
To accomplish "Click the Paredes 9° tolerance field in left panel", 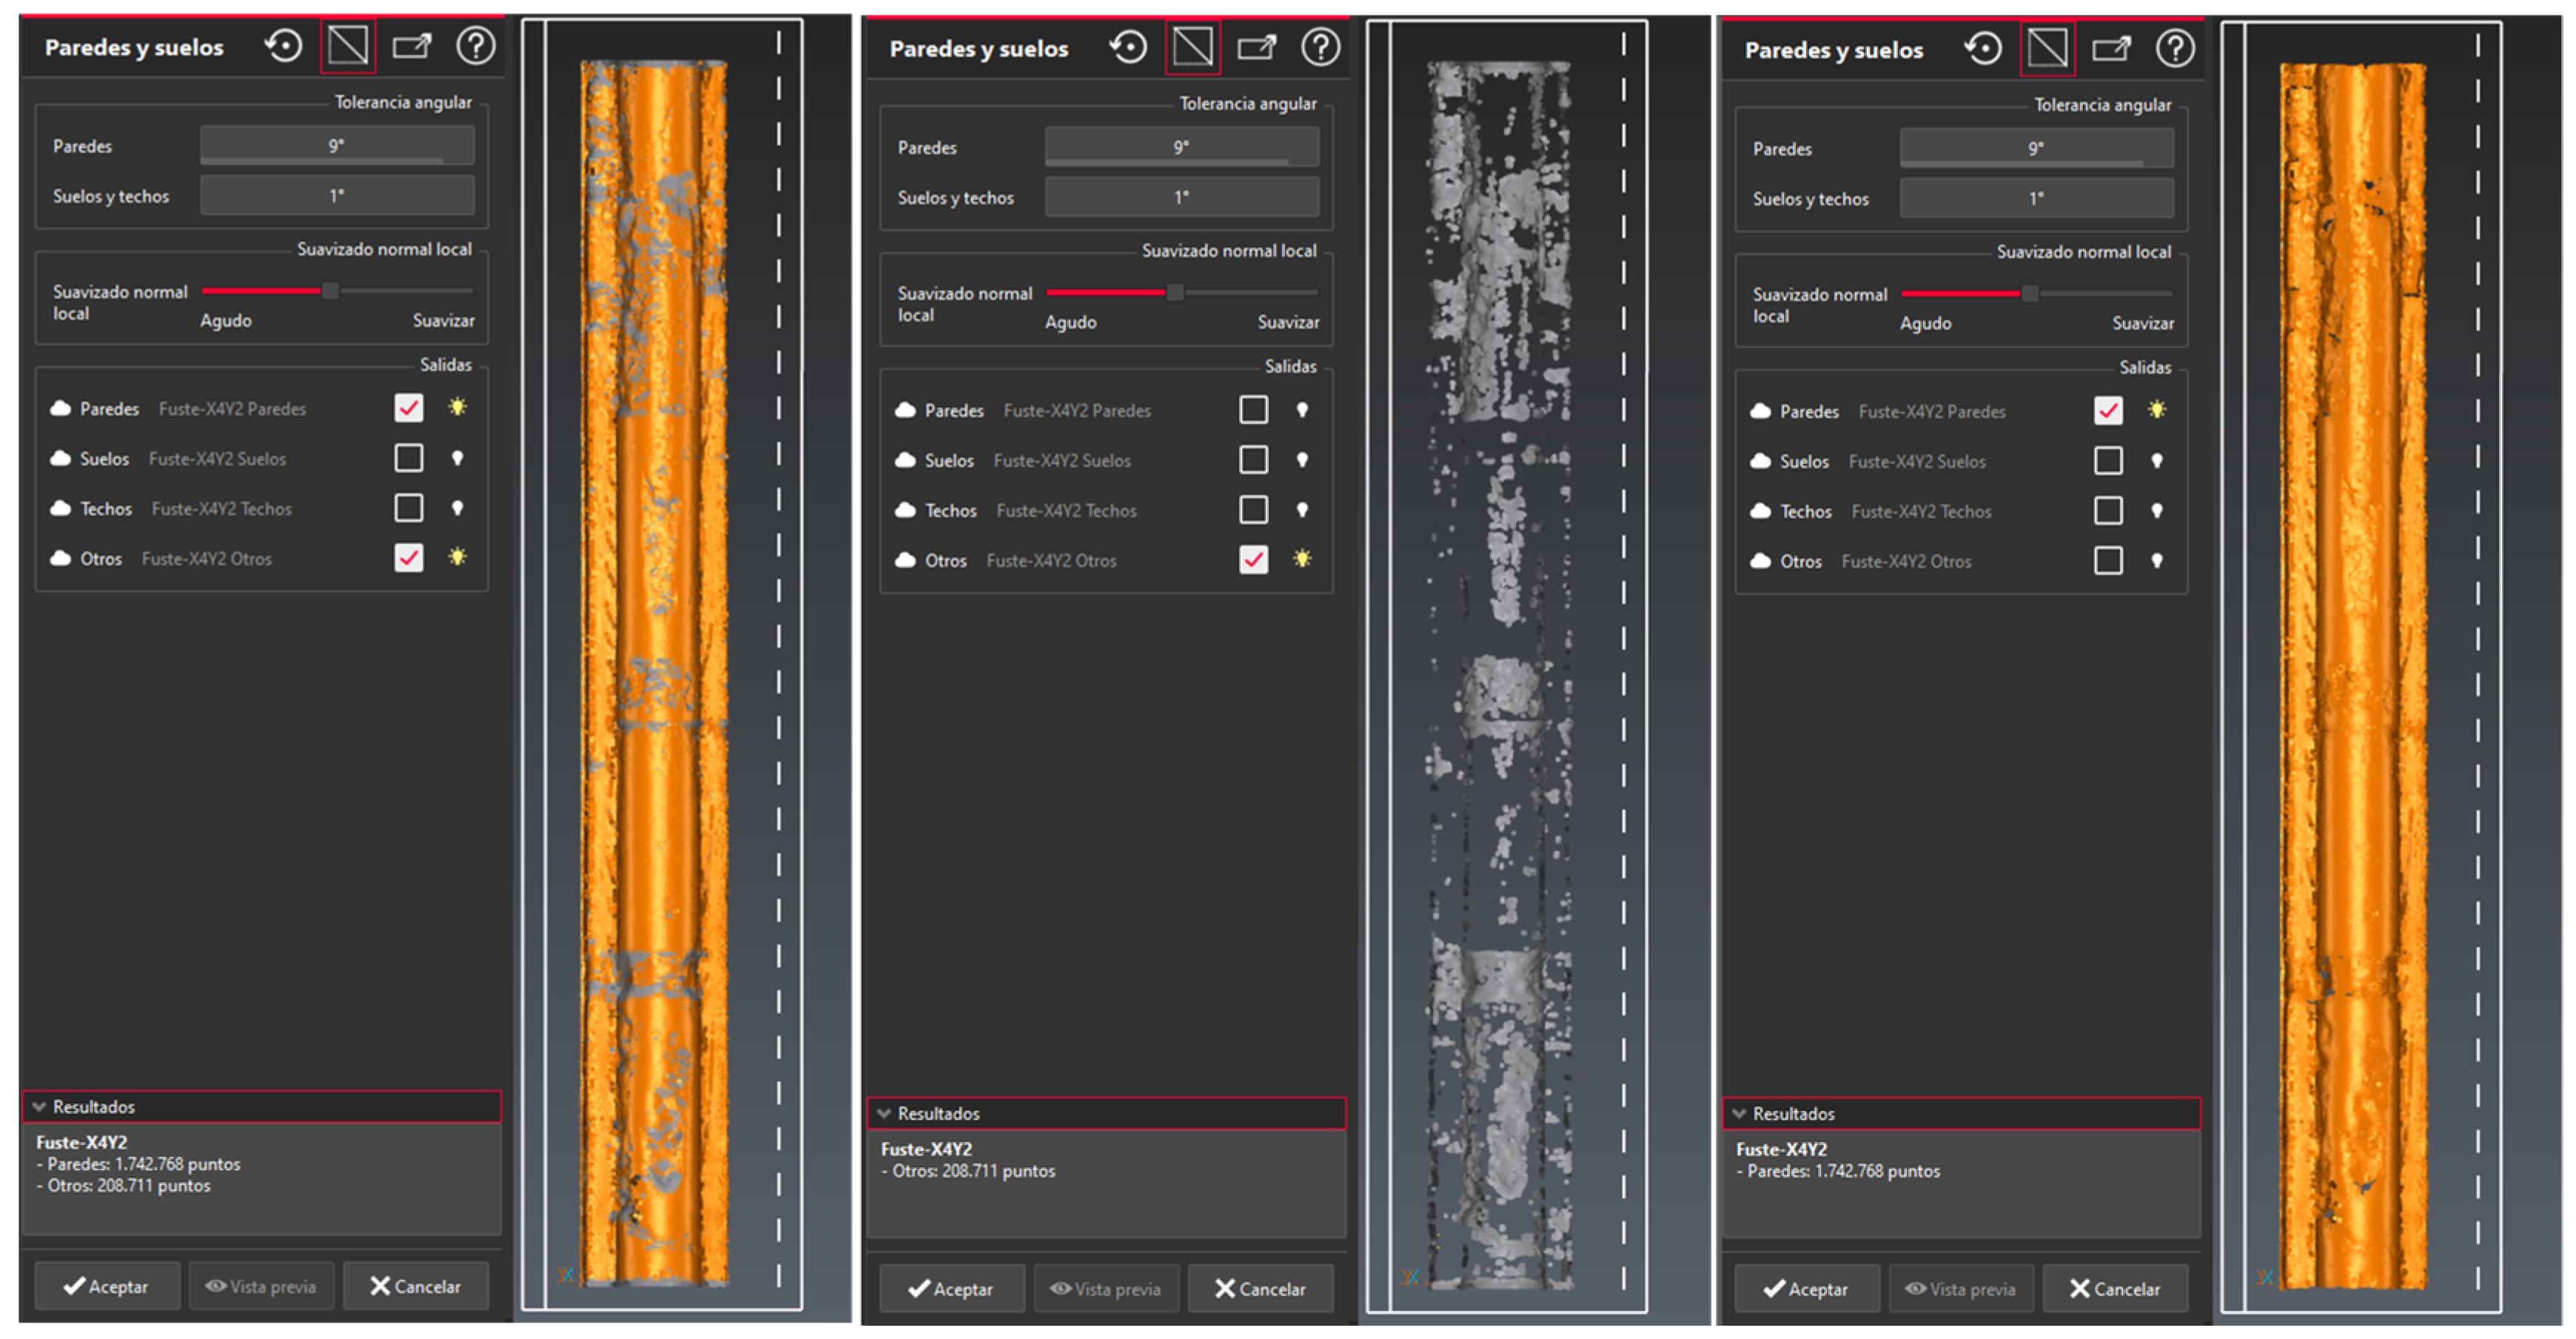I will pos(337,146).
